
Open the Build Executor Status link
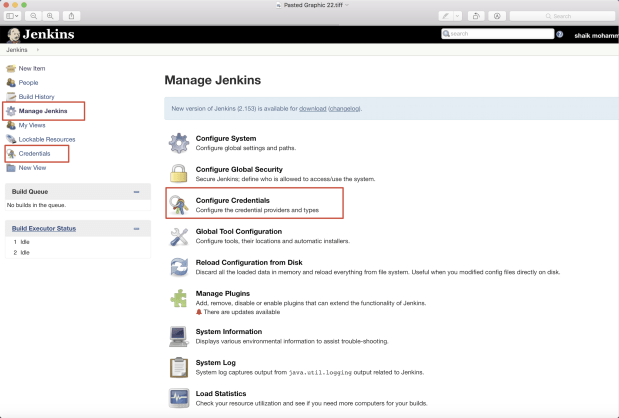(44, 229)
